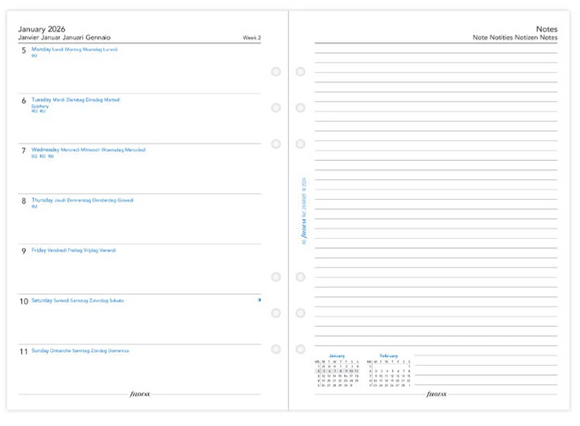Image resolution: width=580 pixels, height=426 pixels.
Task: Click the "Notes" heading
Action: point(547,29)
